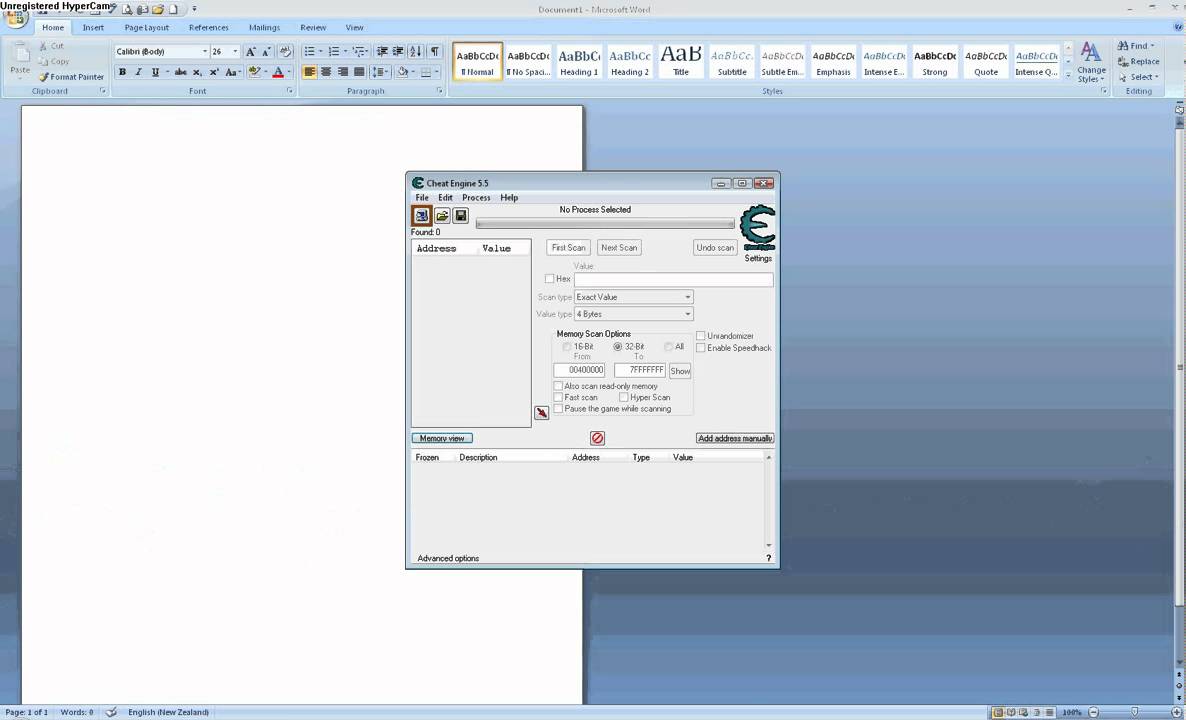This screenshot has width=1186, height=720.
Task: Click Decrease Indent icon in Word
Action: (x=382, y=51)
